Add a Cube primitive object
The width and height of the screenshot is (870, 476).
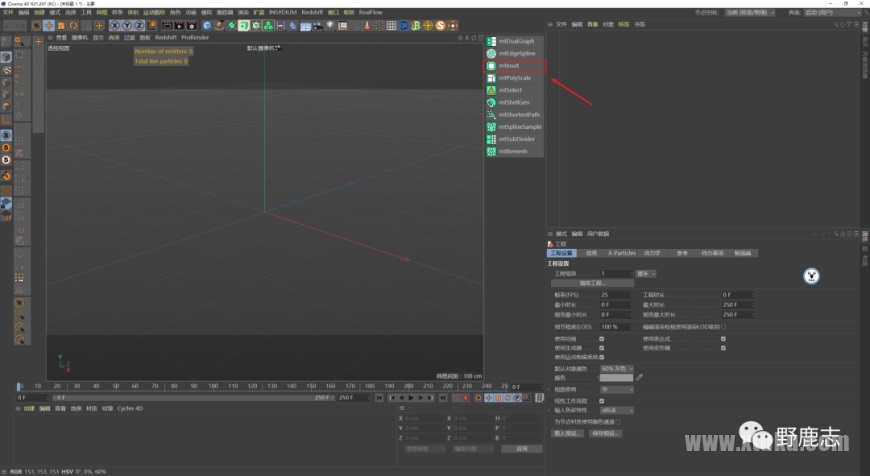coord(207,26)
